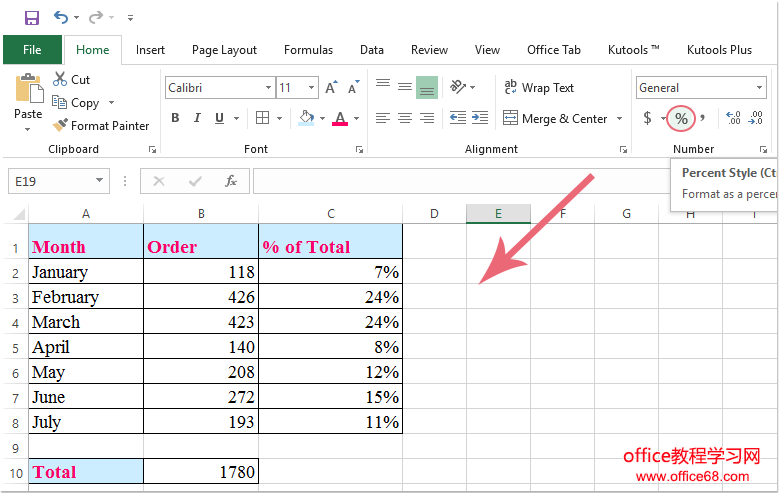Click the Paste button
Image resolution: width=779 pixels, height=493 pixels.
point(28,99)
